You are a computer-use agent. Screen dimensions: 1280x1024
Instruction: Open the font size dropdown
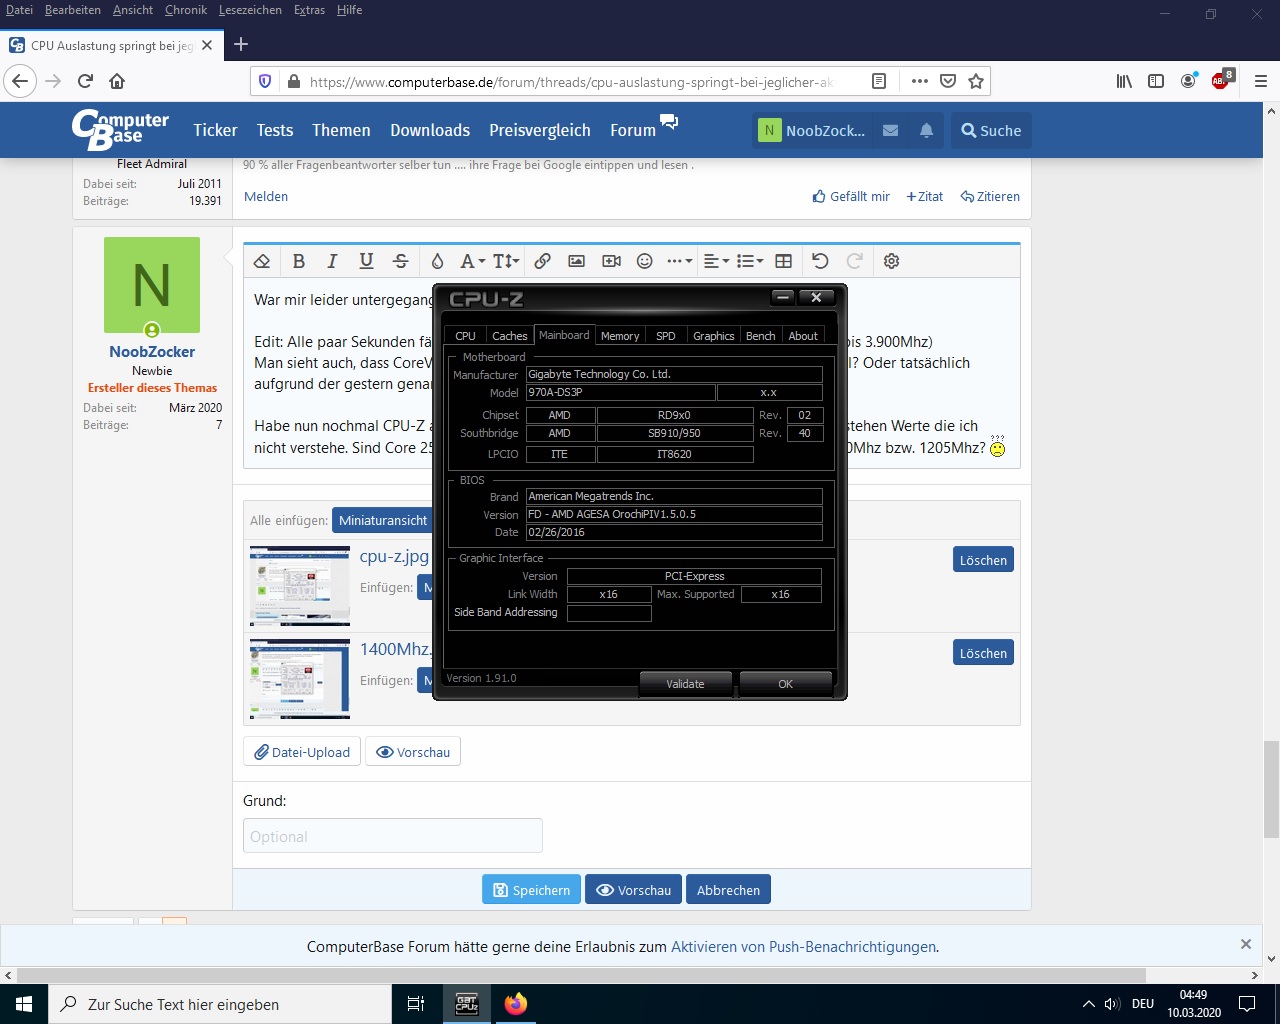click(506, 261)
